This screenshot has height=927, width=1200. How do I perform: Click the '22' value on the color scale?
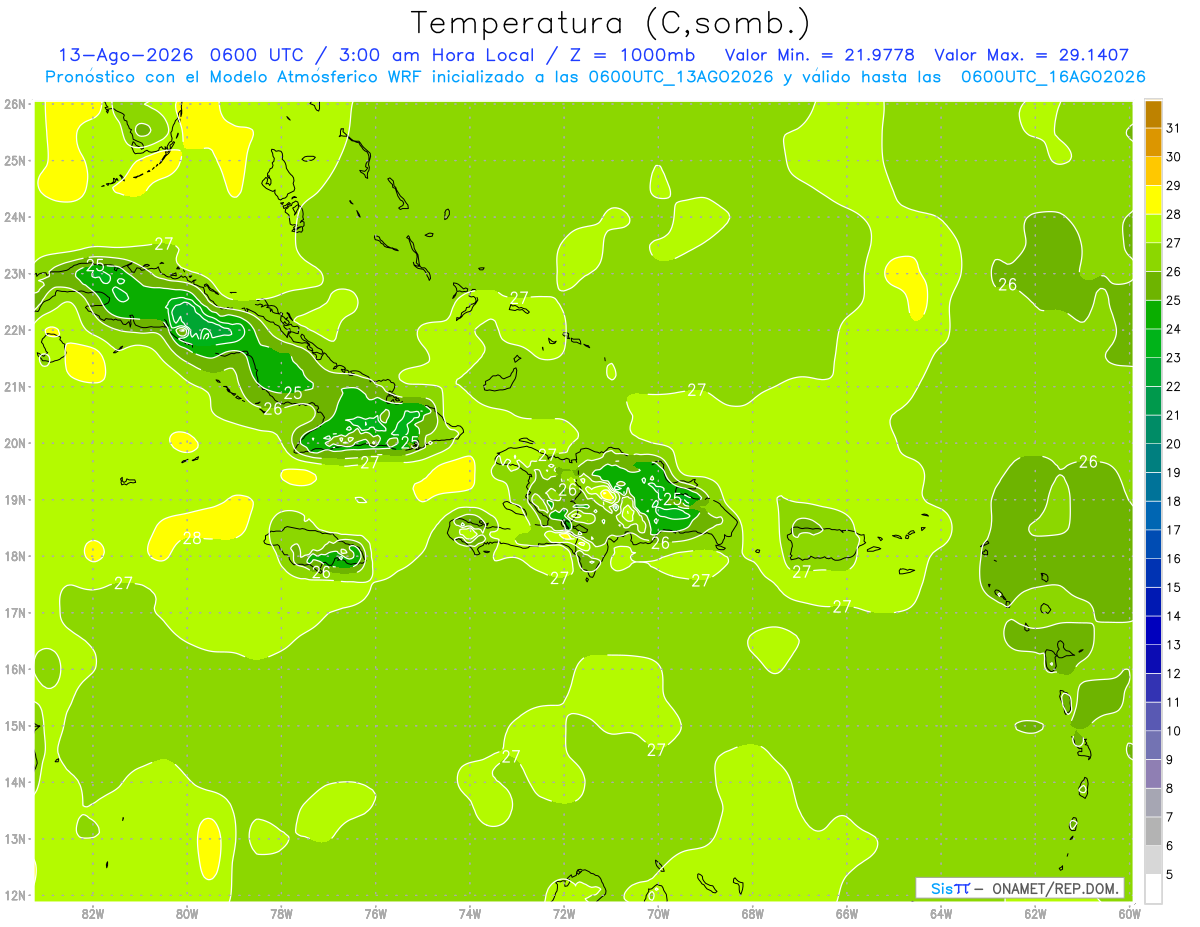click(x=1174, y=386)
